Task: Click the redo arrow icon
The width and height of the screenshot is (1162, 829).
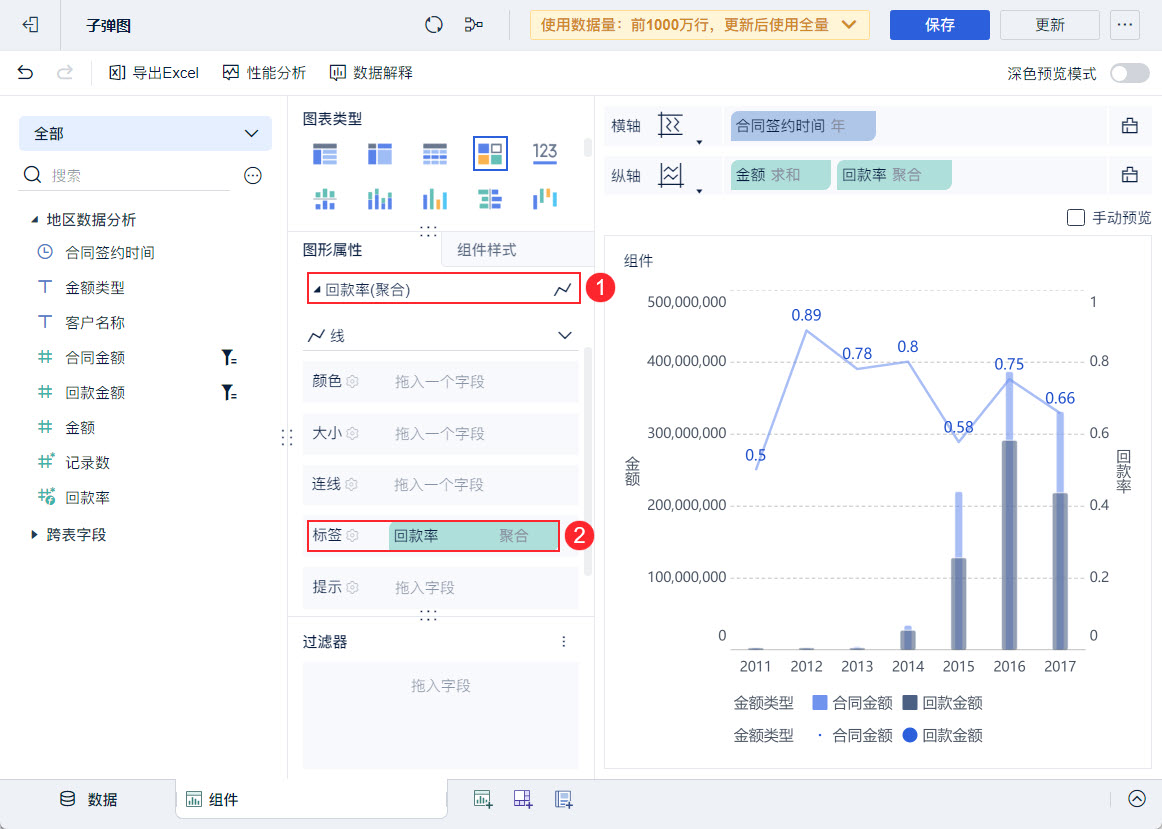Action: (x=65, y=72)
